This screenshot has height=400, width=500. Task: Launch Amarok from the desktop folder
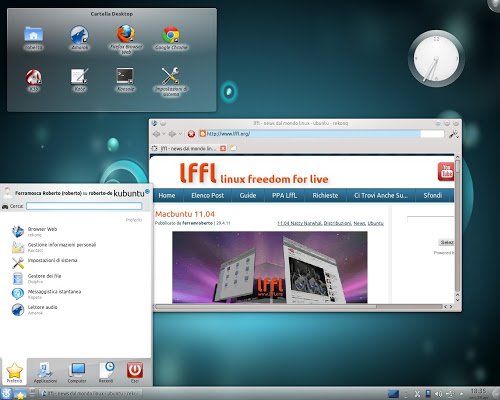pos(79,38)
